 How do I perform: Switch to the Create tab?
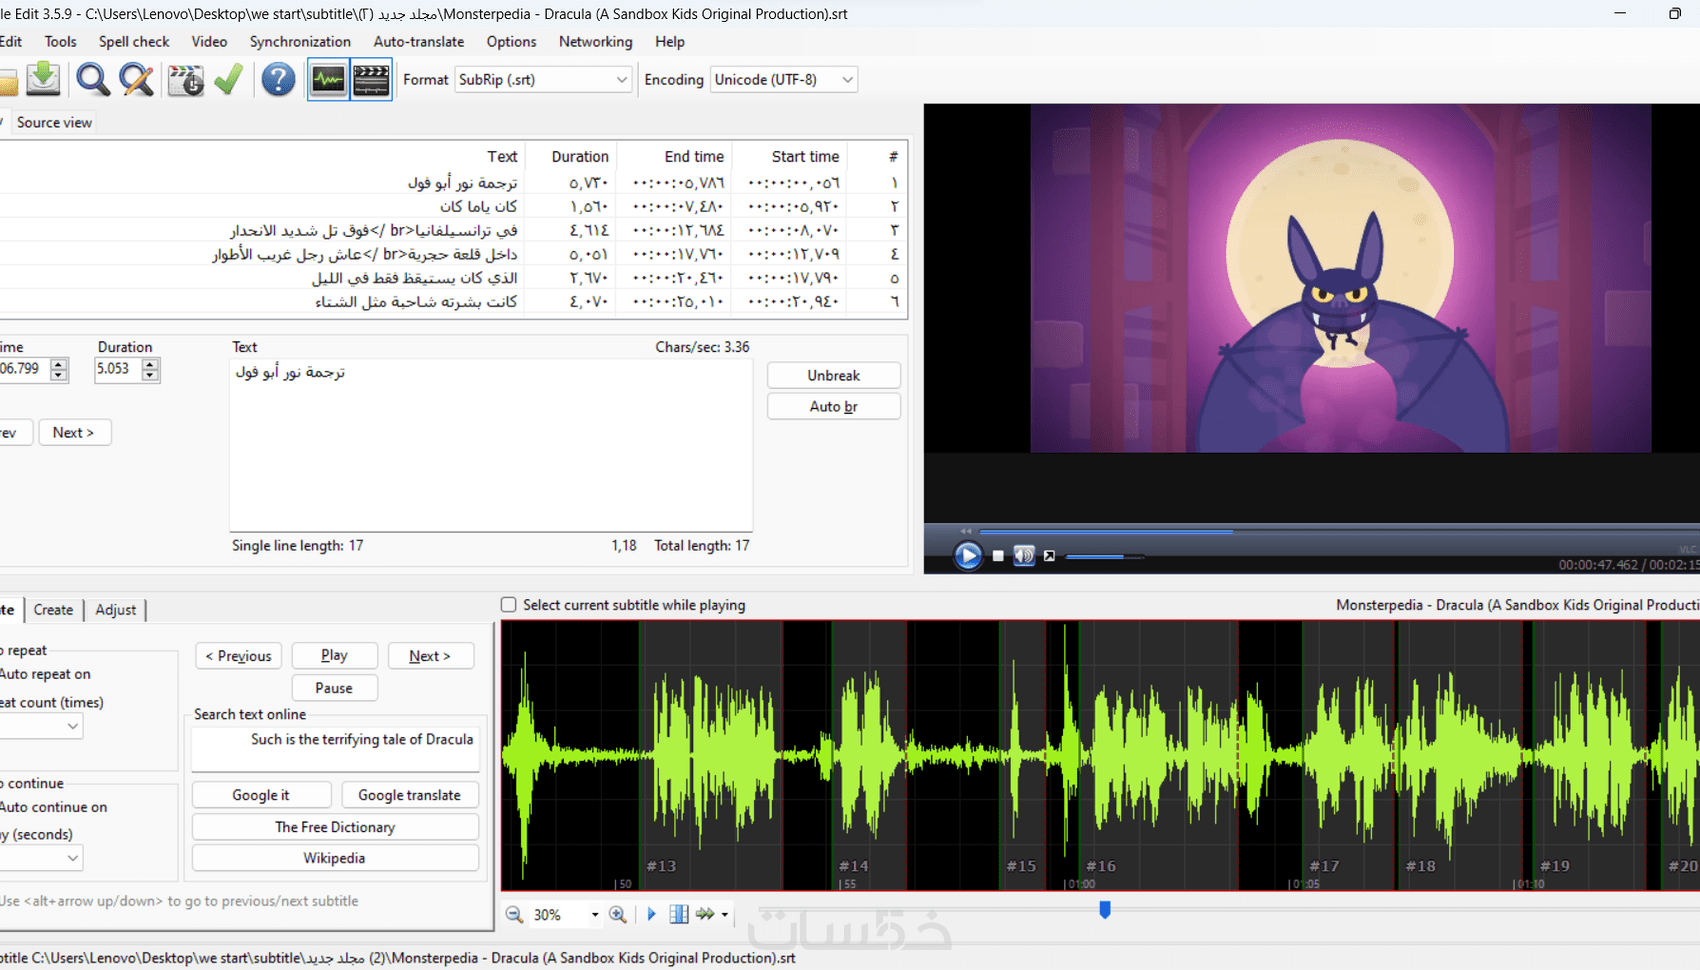coord(53,610)
